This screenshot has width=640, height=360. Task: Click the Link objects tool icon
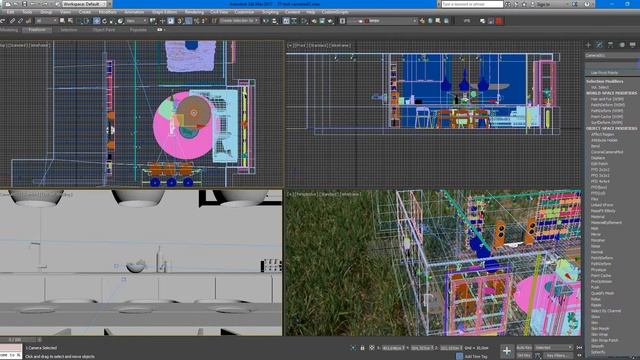click(x=12, y=21)
